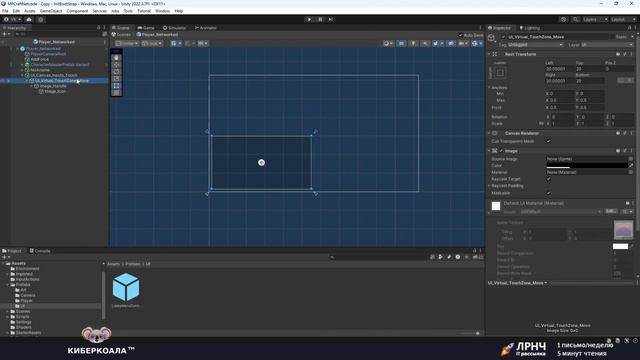Click the Pause button in the top toolbar

pos(320,19)
